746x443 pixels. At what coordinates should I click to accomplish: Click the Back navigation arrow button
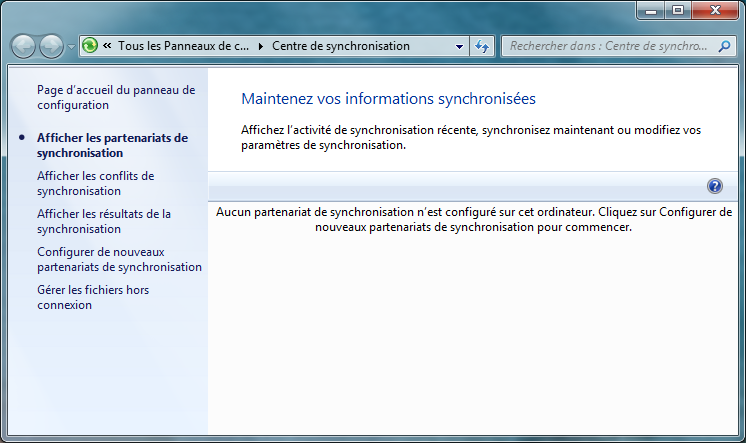23,47
